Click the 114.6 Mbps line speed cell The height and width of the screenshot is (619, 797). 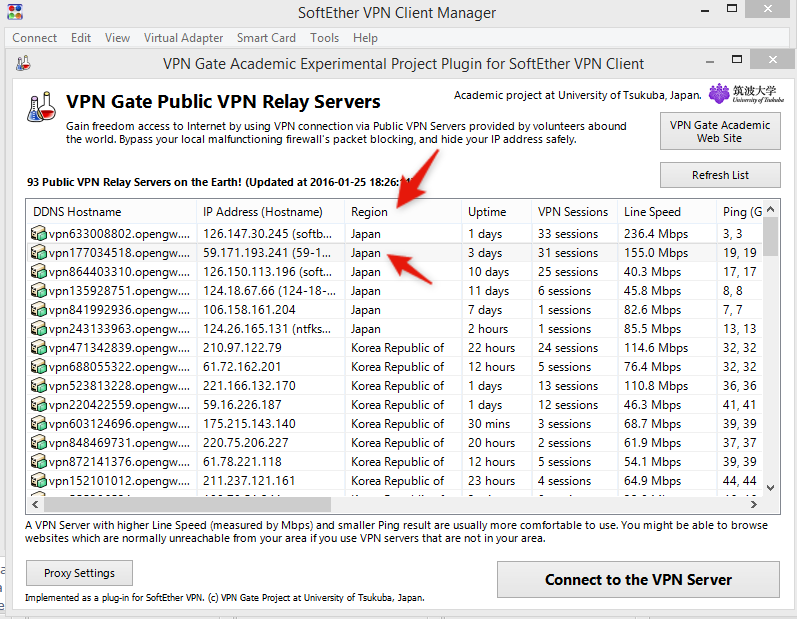(656, 348)
